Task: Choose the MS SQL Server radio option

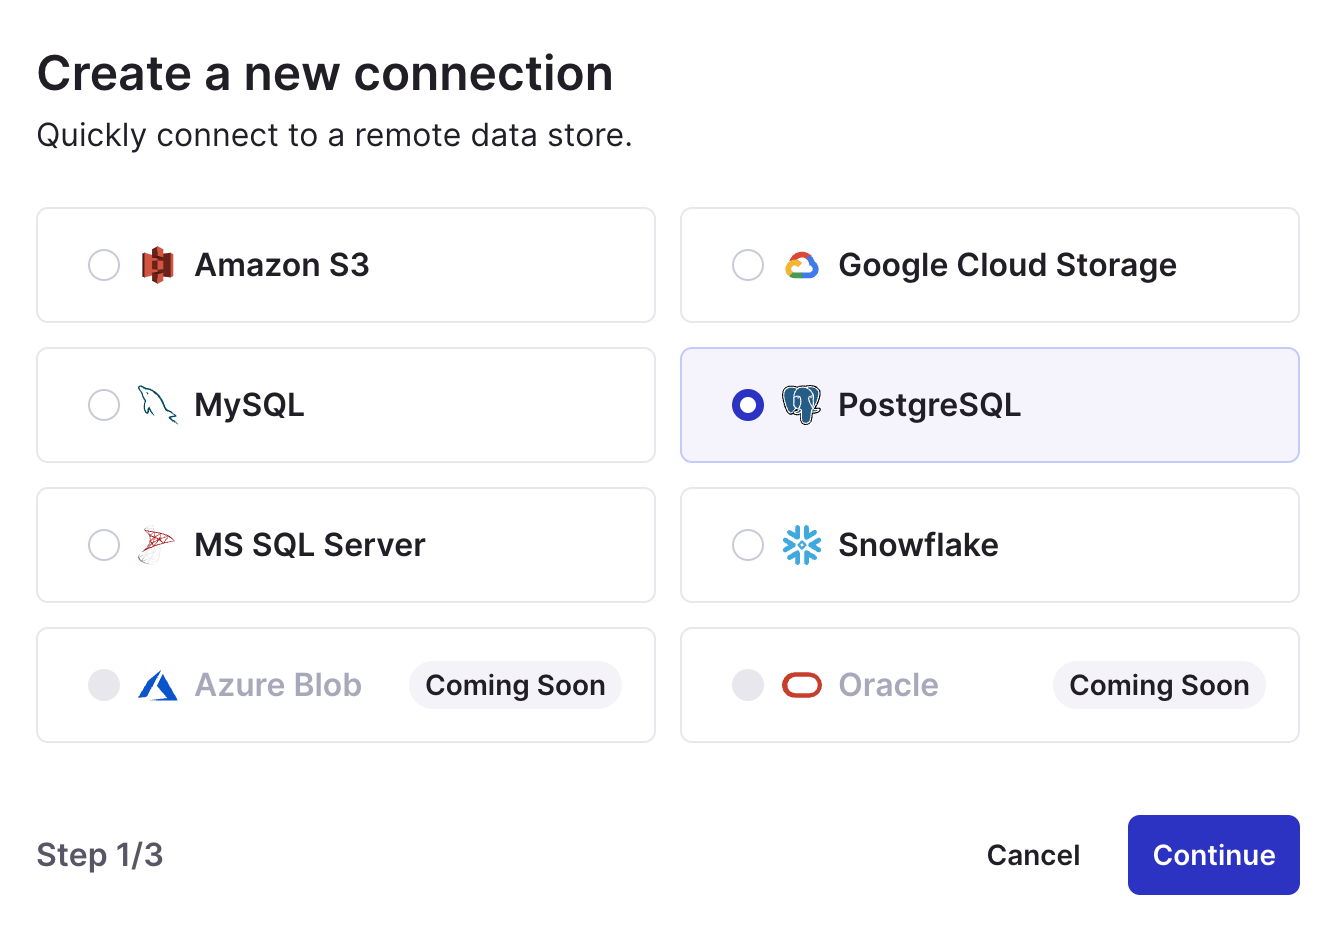Action: (x=104, y=545)
